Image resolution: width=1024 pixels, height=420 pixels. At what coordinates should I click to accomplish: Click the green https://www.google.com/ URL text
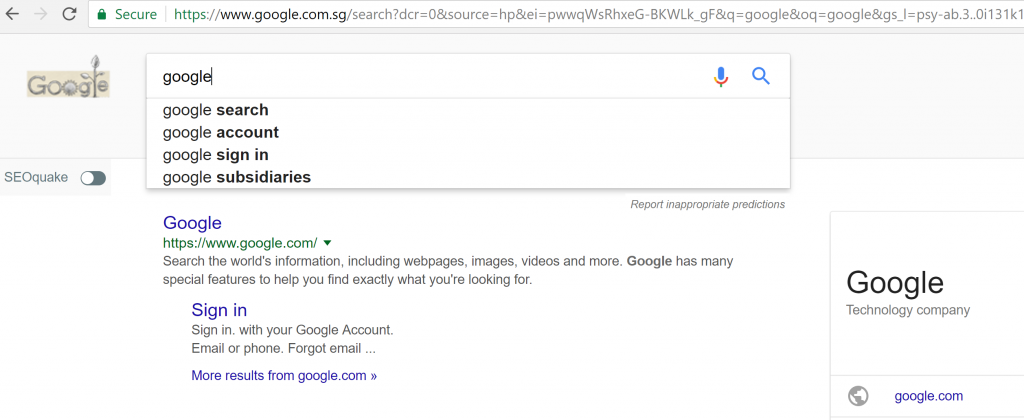pos(240,243)
